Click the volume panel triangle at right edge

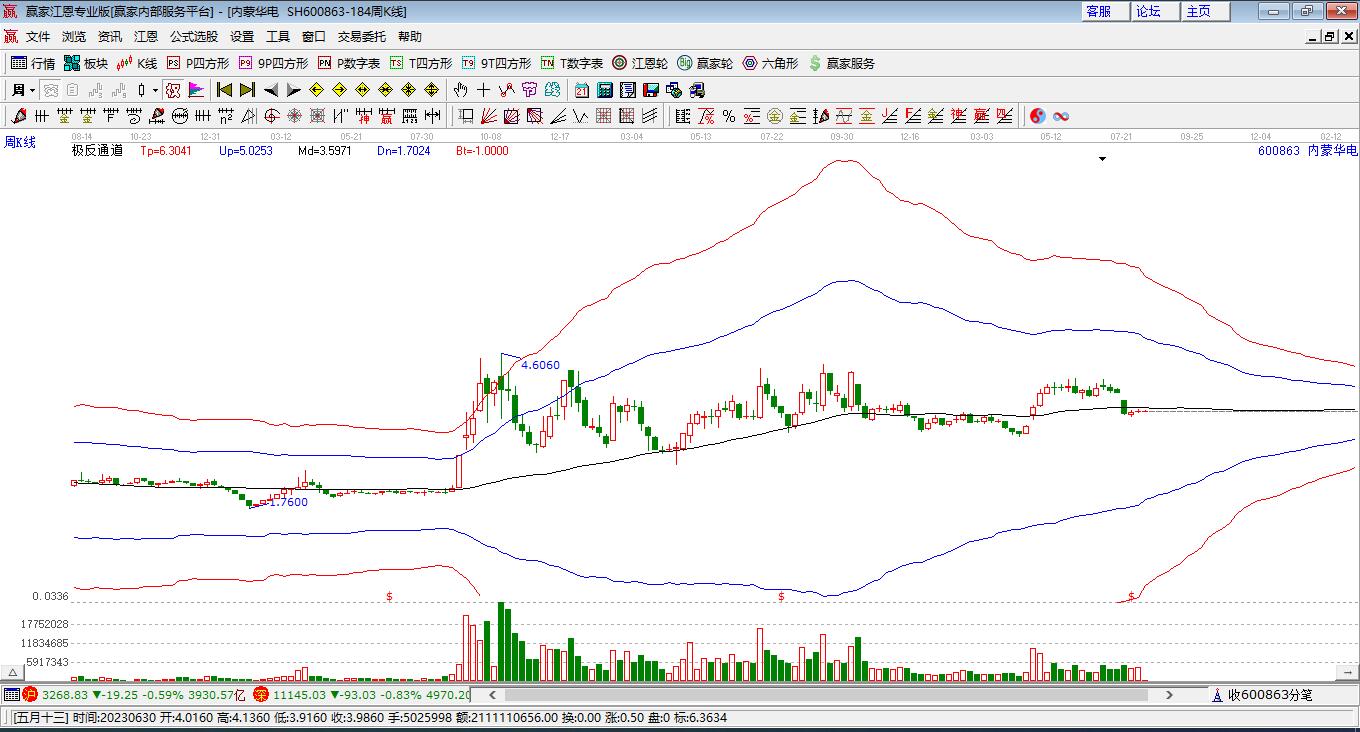pos(1348,673)
